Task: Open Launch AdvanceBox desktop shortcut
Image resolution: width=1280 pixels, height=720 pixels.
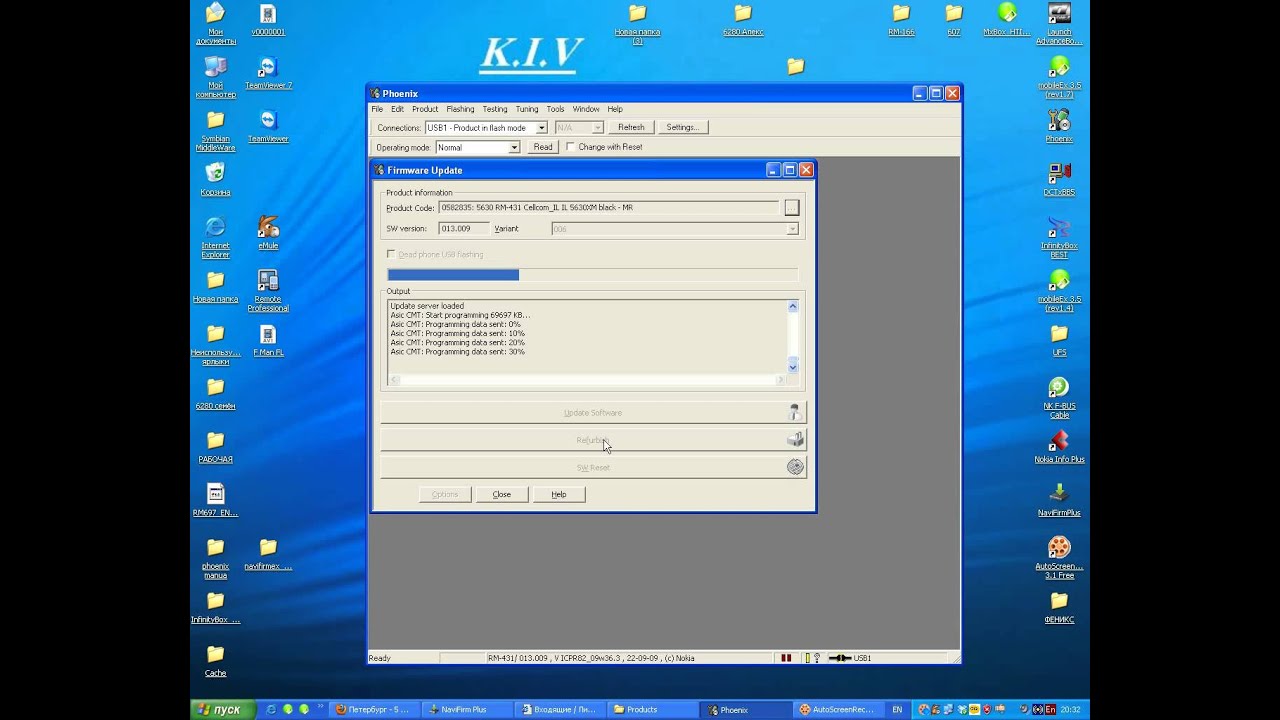Action: (1059, 24)
